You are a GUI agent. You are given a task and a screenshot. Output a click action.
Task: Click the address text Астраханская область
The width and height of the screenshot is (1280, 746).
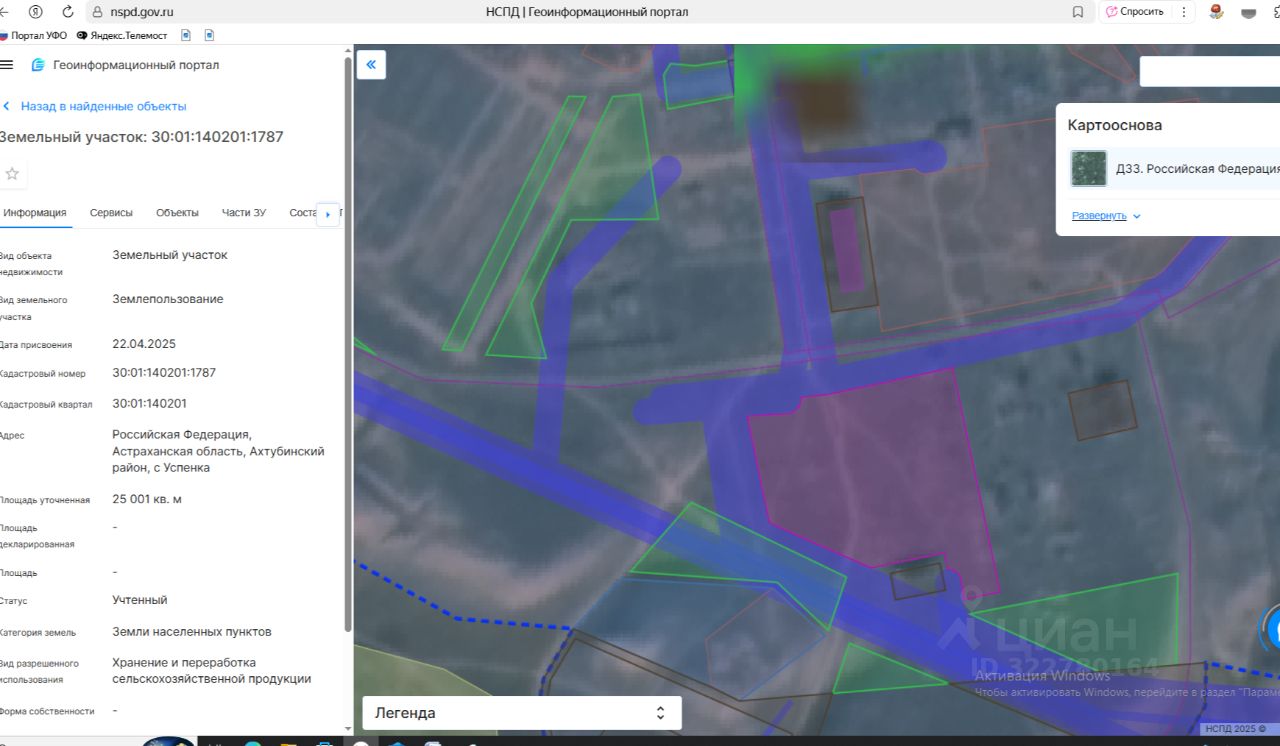pyautogui.click(x=176, y=452)
